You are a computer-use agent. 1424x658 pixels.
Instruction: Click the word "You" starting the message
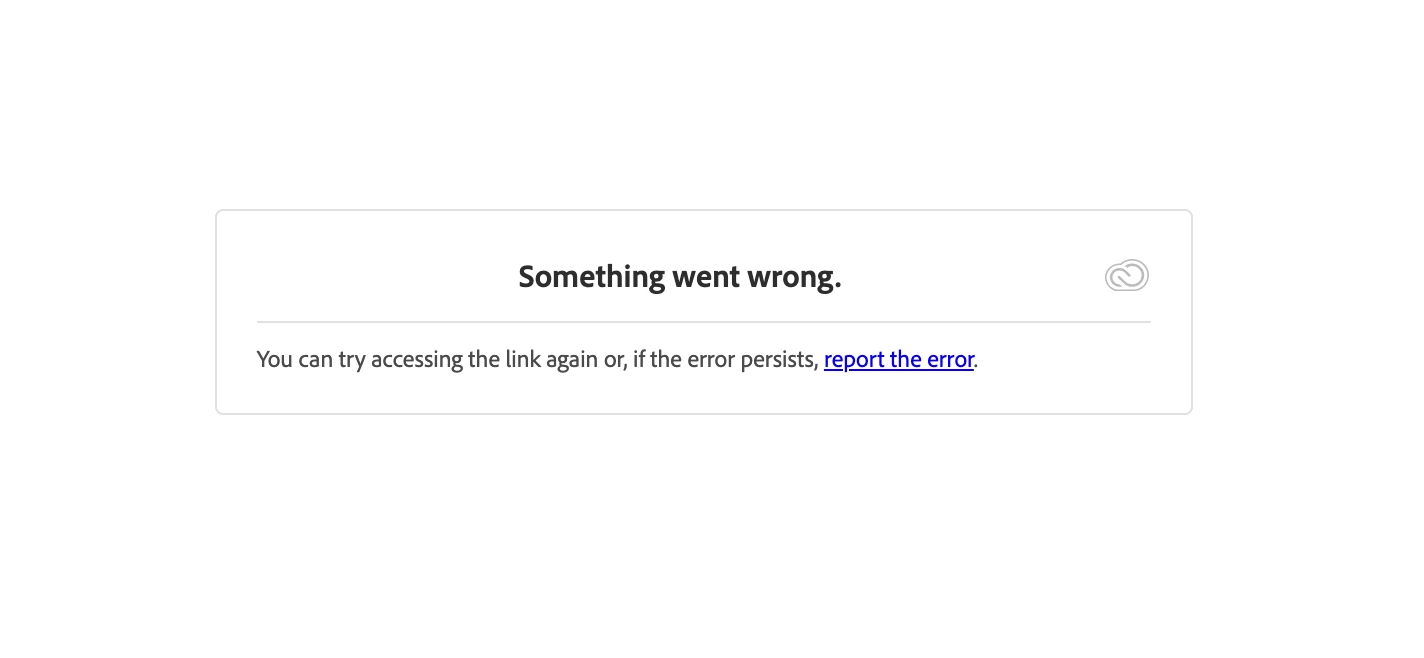tap(275, 359)
